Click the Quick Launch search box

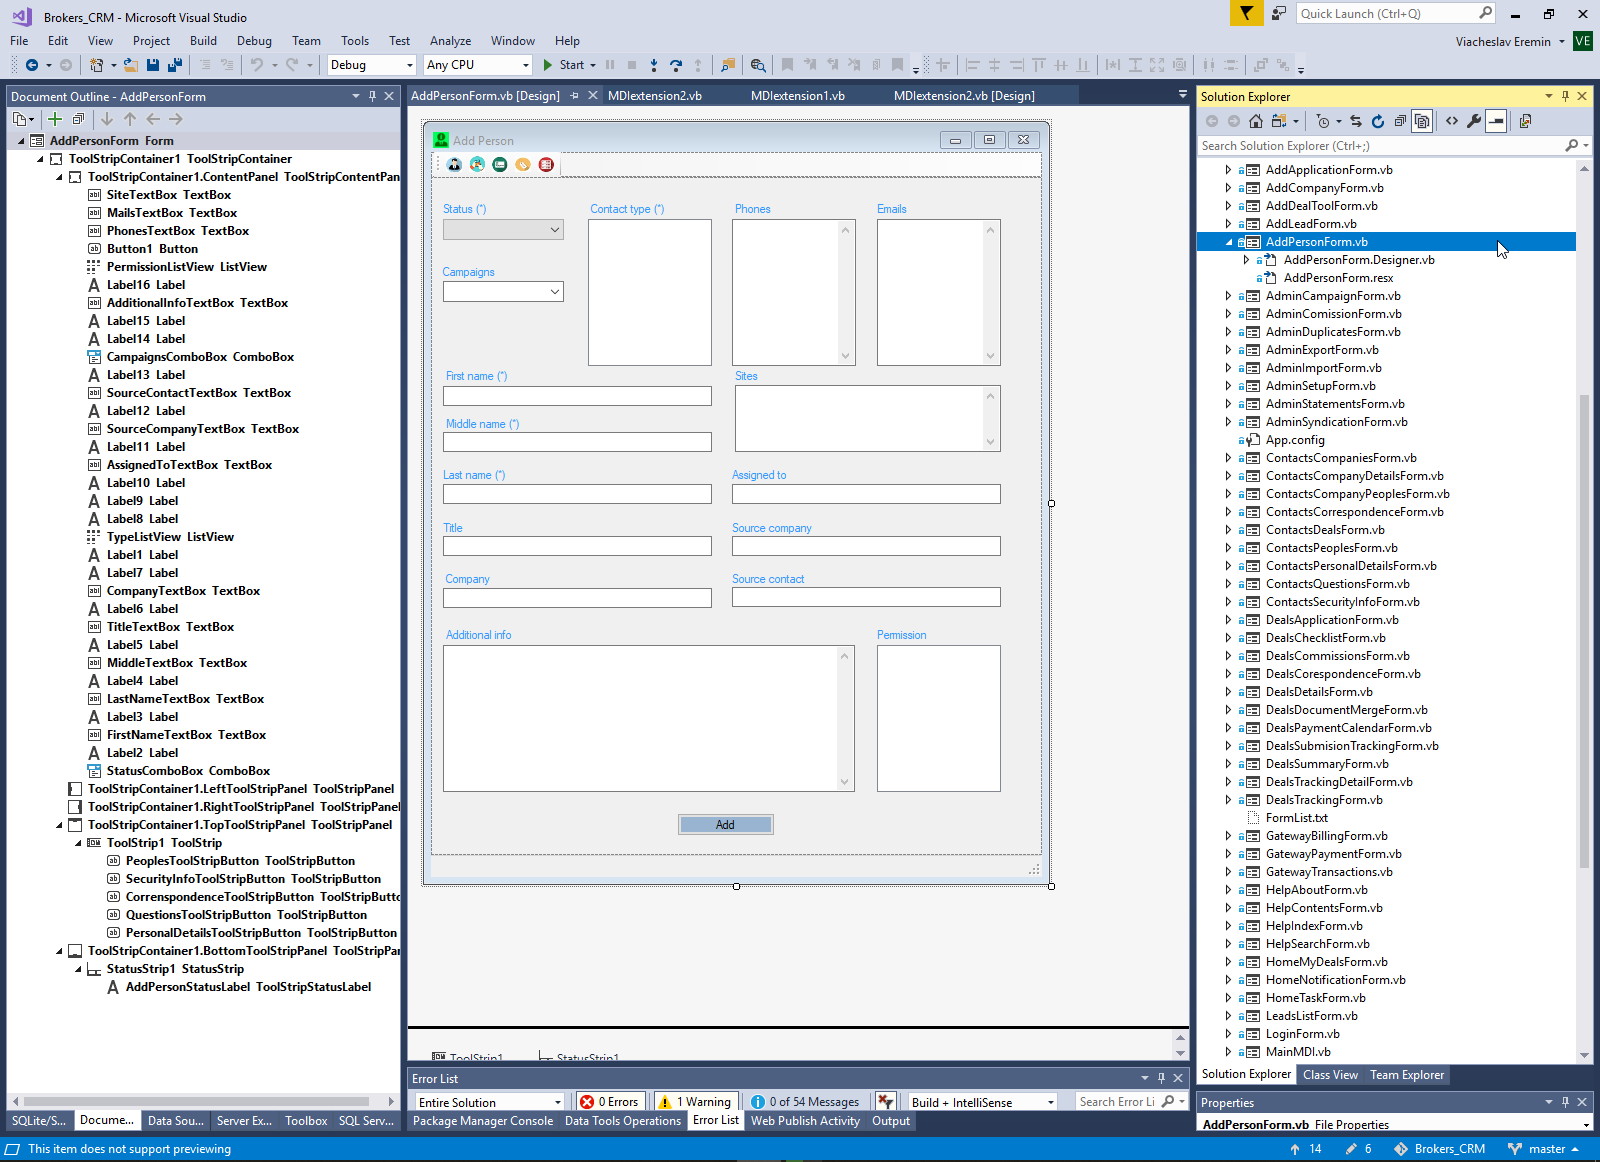point(1395,13)
